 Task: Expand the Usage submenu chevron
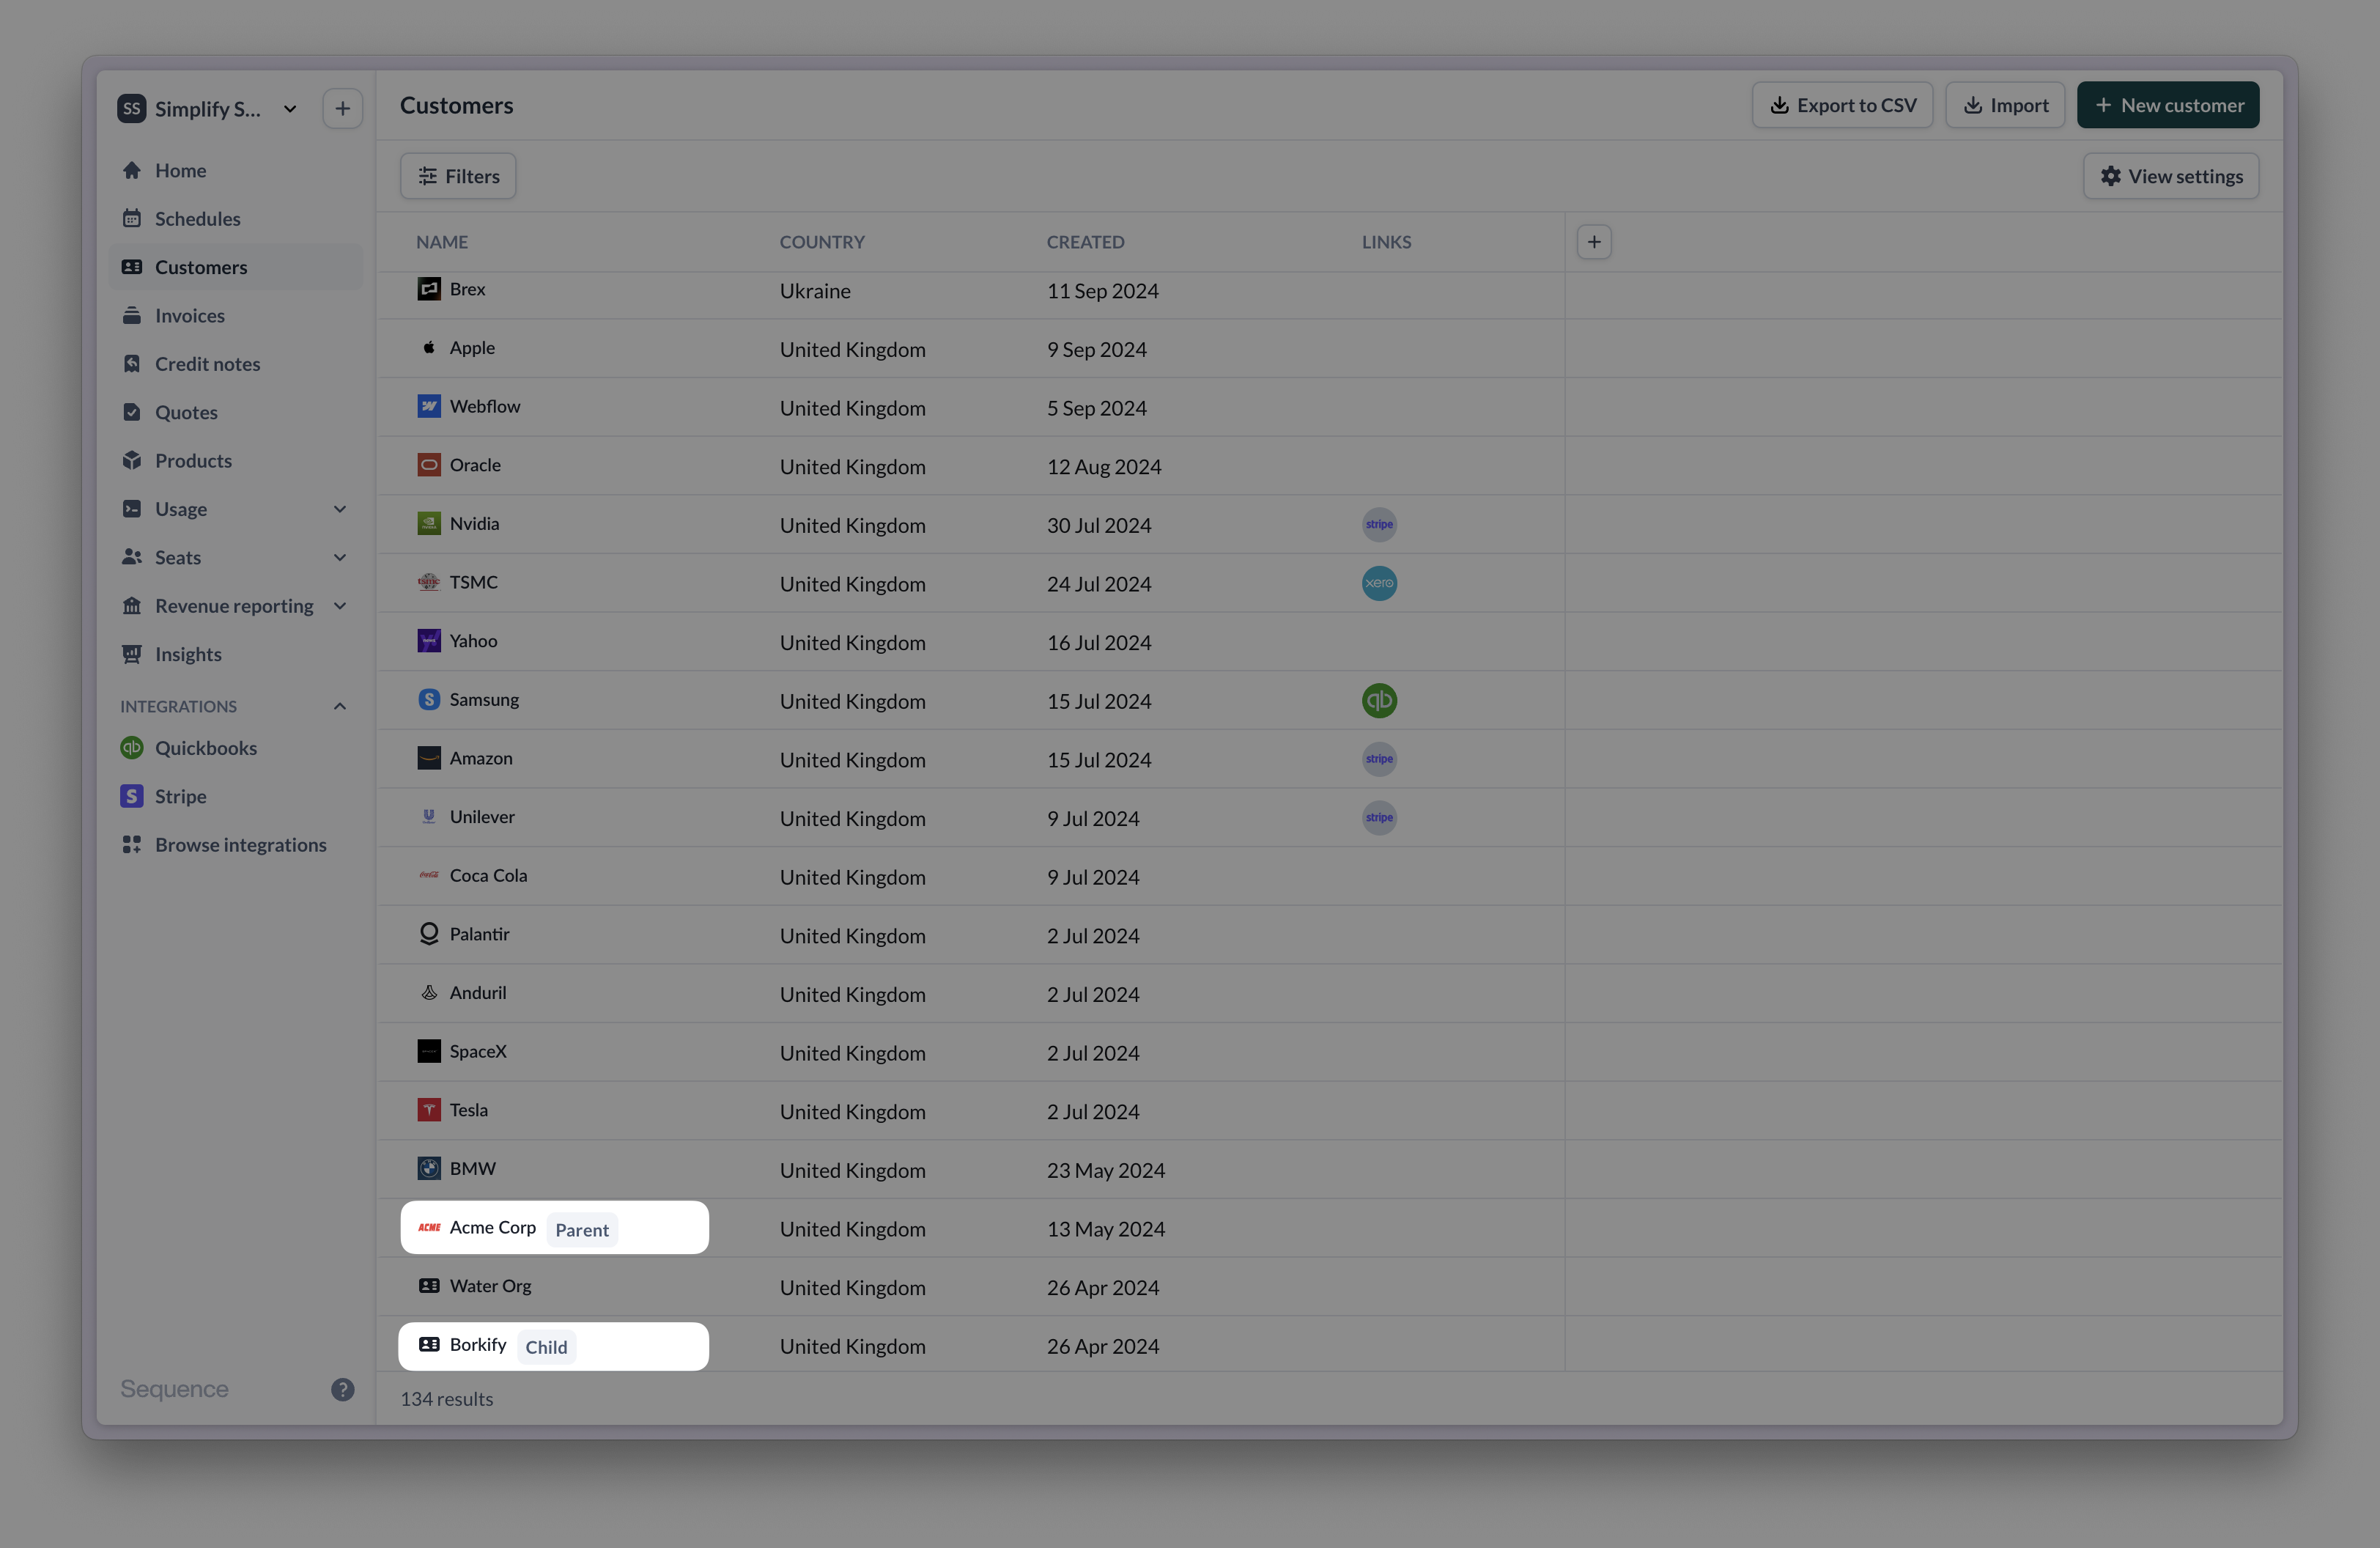pyautogui.click(x=340, y=510)
